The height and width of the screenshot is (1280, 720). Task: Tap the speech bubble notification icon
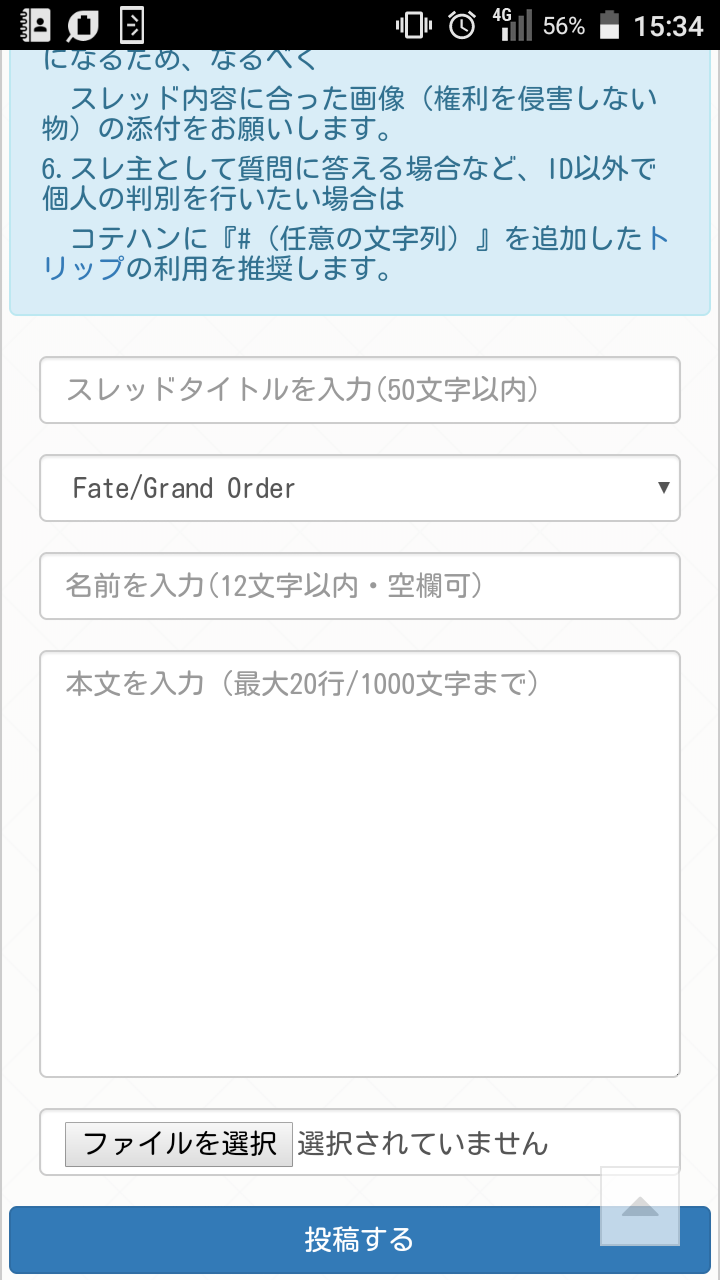(83, 24)
